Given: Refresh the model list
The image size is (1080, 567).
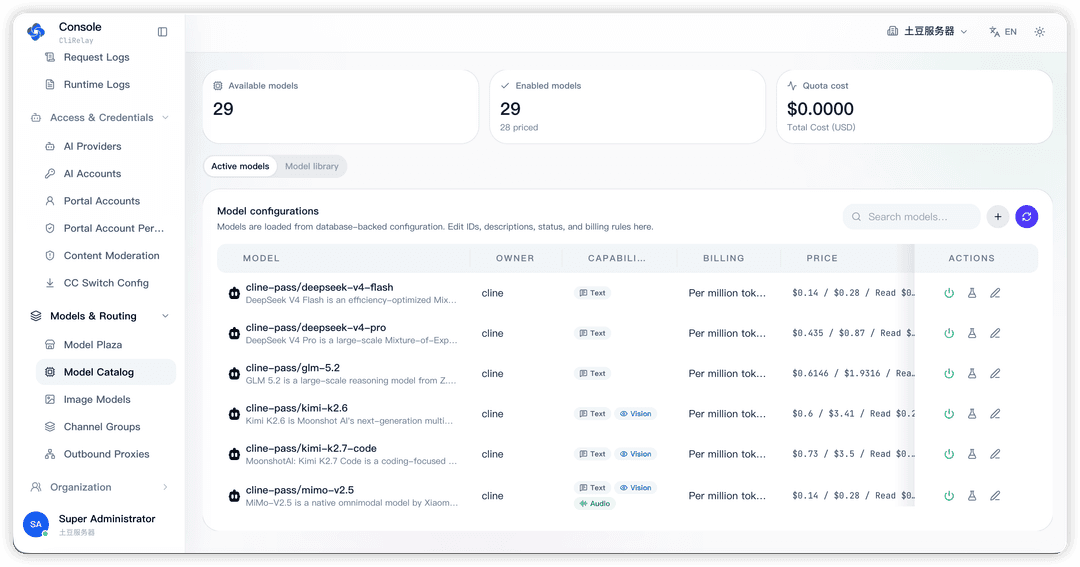Looking at the screenshot, I should 1026,216.
